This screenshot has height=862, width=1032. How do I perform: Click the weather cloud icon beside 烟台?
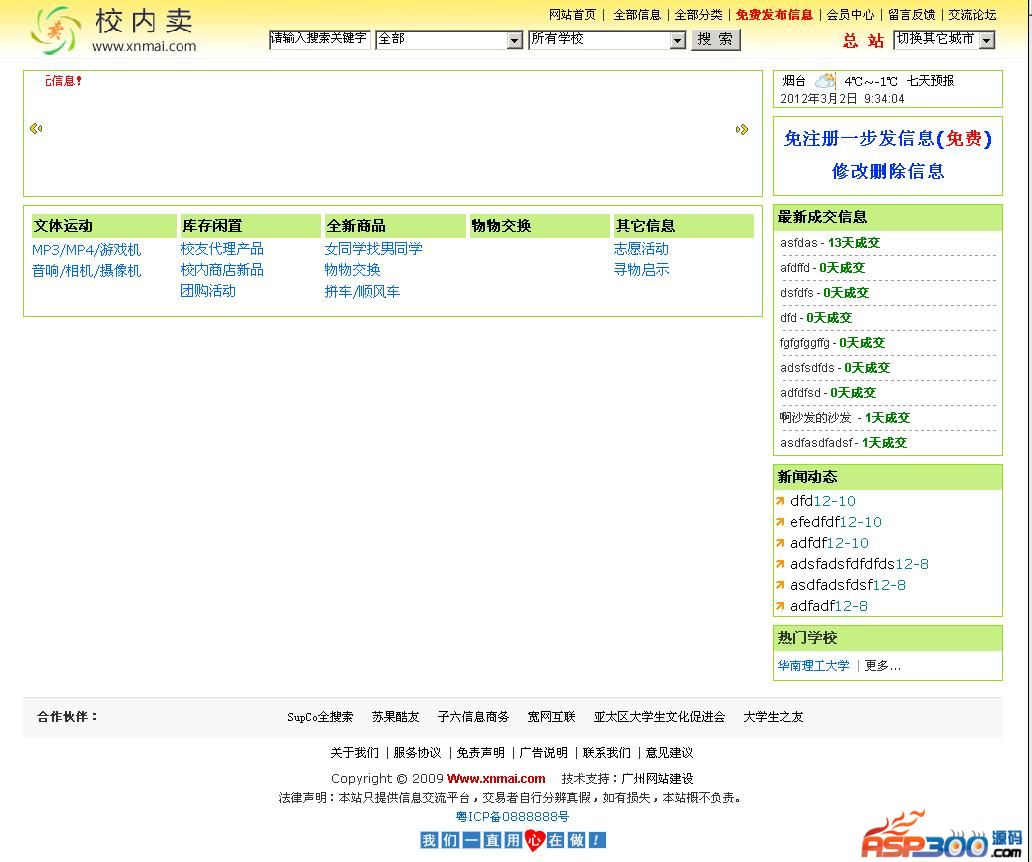824,81
